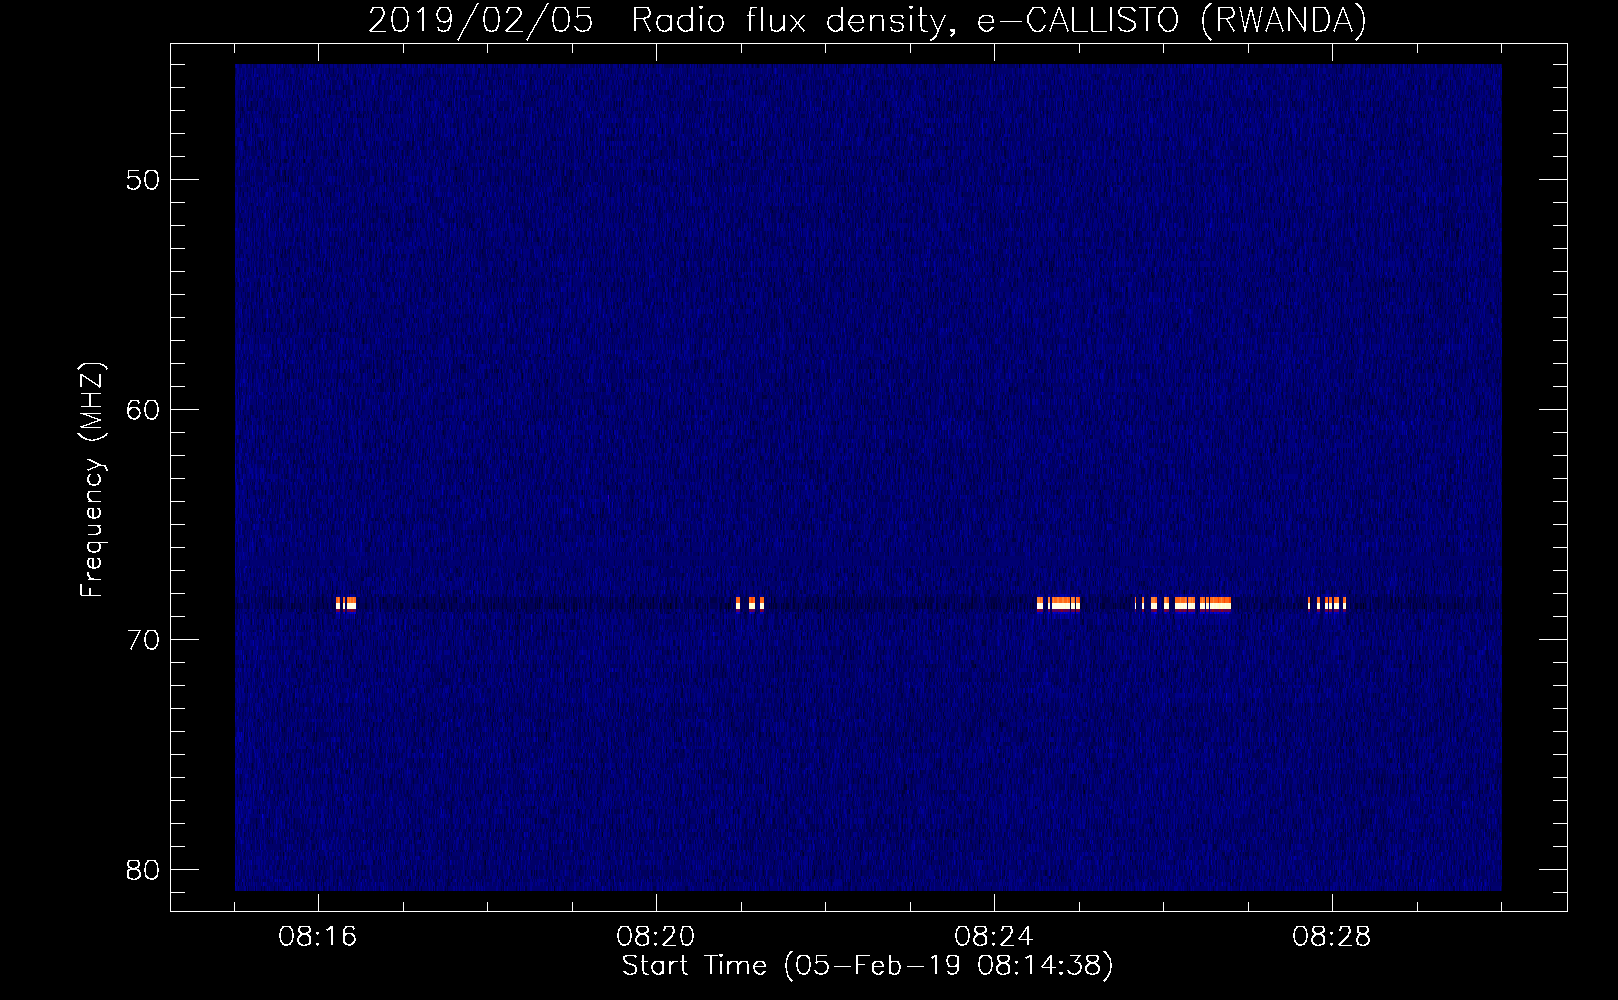Click the plot title mentioning e-CALLISTO (RWANDA)

coord(867,20)
